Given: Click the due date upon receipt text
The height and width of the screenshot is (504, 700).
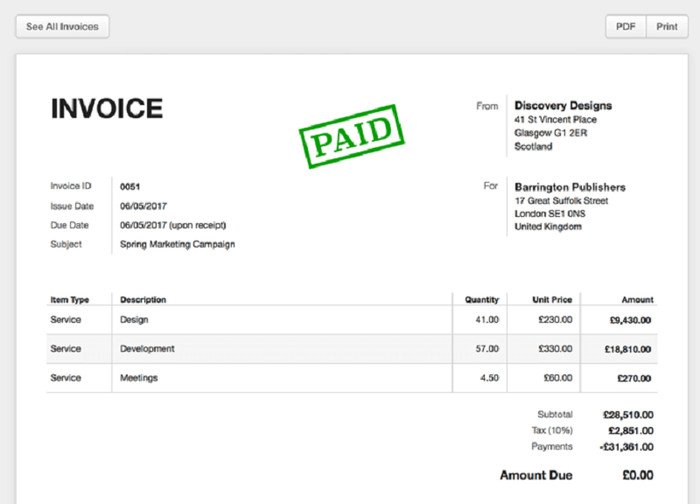Looking at the screenshot, I should point(173,225).
